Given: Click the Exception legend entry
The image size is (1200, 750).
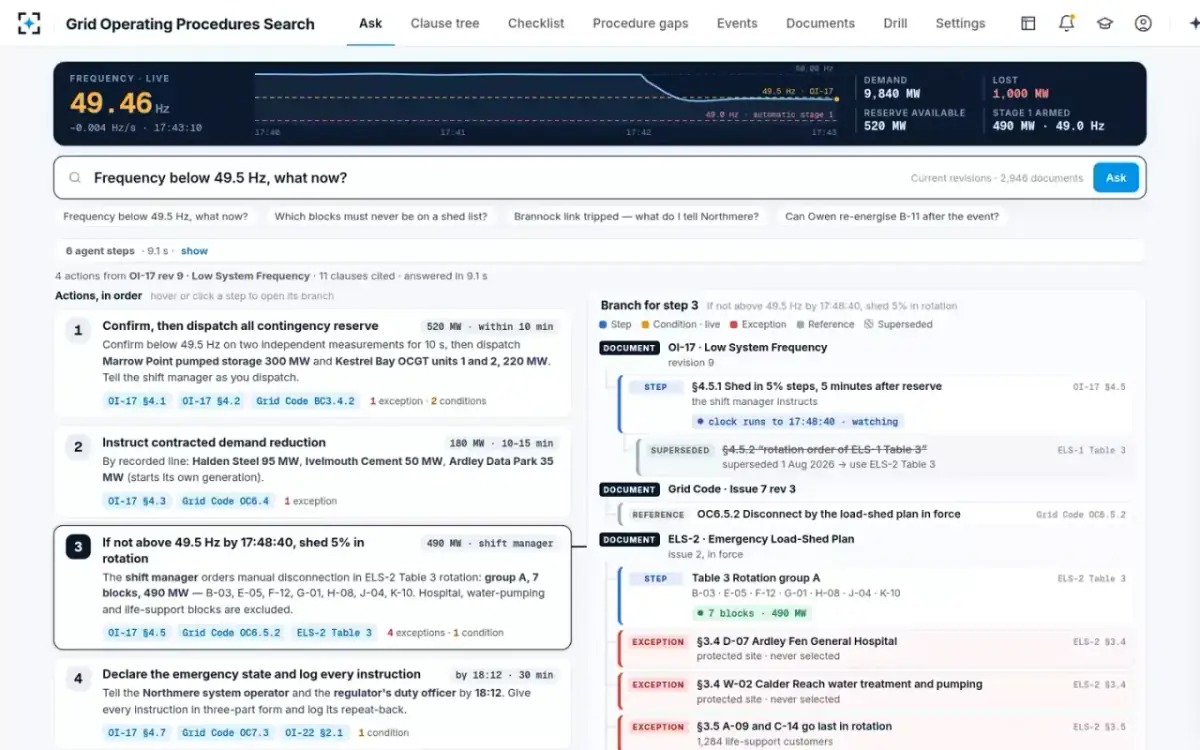Looking at the screenshot, I should click(x=759, y=324).
